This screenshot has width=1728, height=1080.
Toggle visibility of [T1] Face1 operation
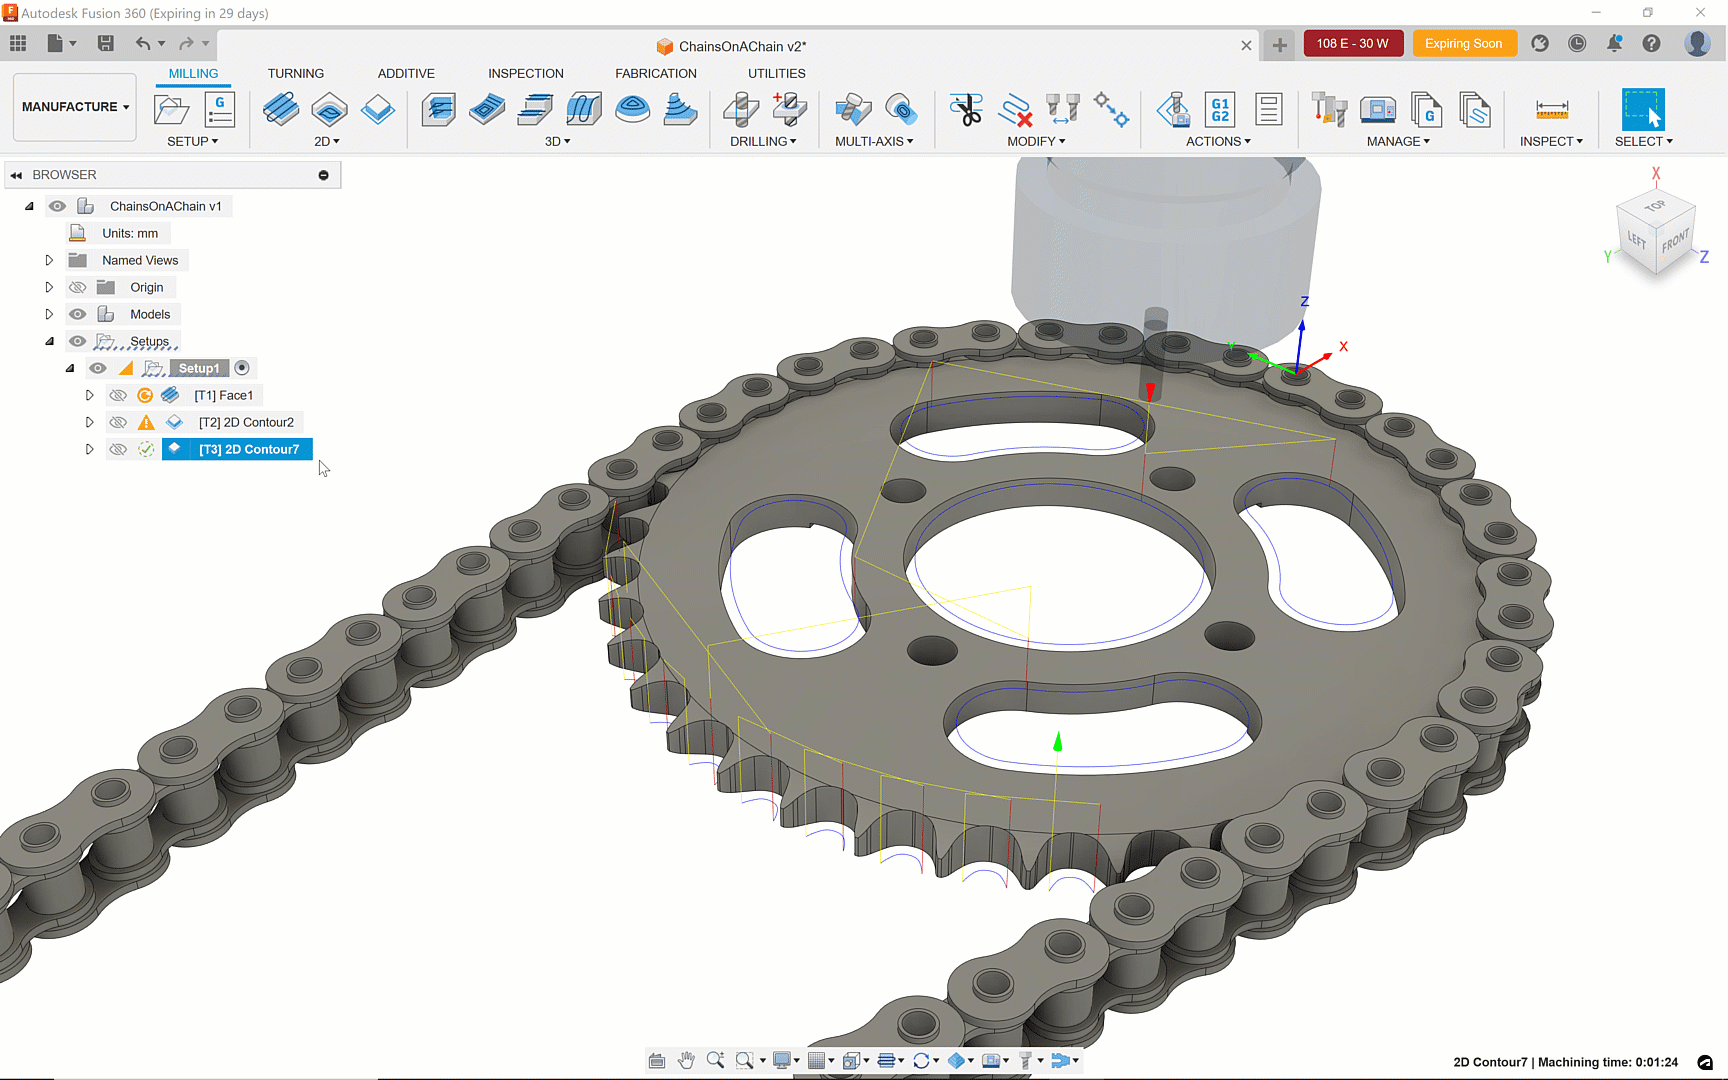[118, 395]
